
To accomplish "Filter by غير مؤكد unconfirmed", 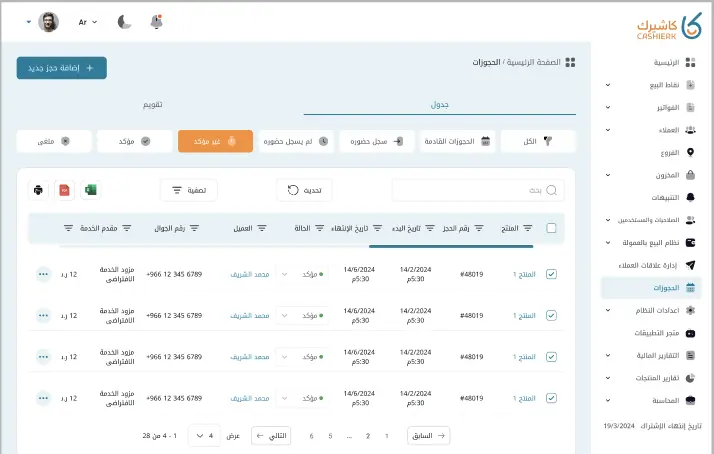I will (215, 141).
